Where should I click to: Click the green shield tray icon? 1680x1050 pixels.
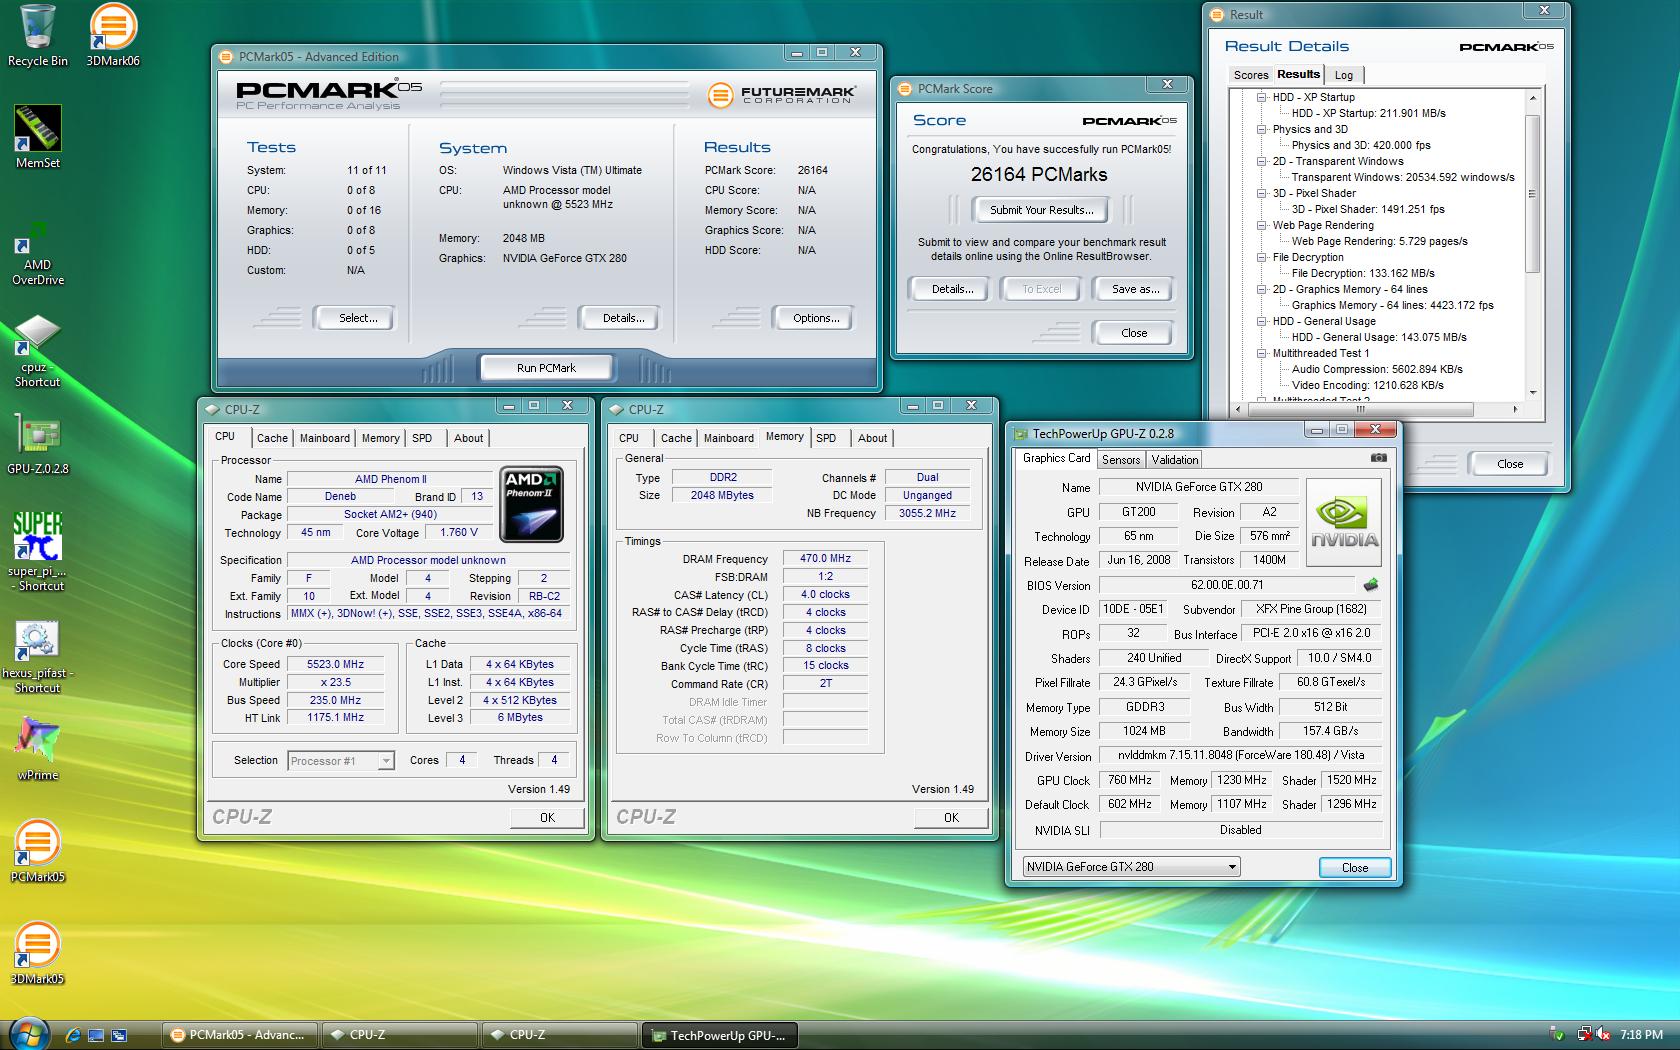[x=1556, y=1035]
